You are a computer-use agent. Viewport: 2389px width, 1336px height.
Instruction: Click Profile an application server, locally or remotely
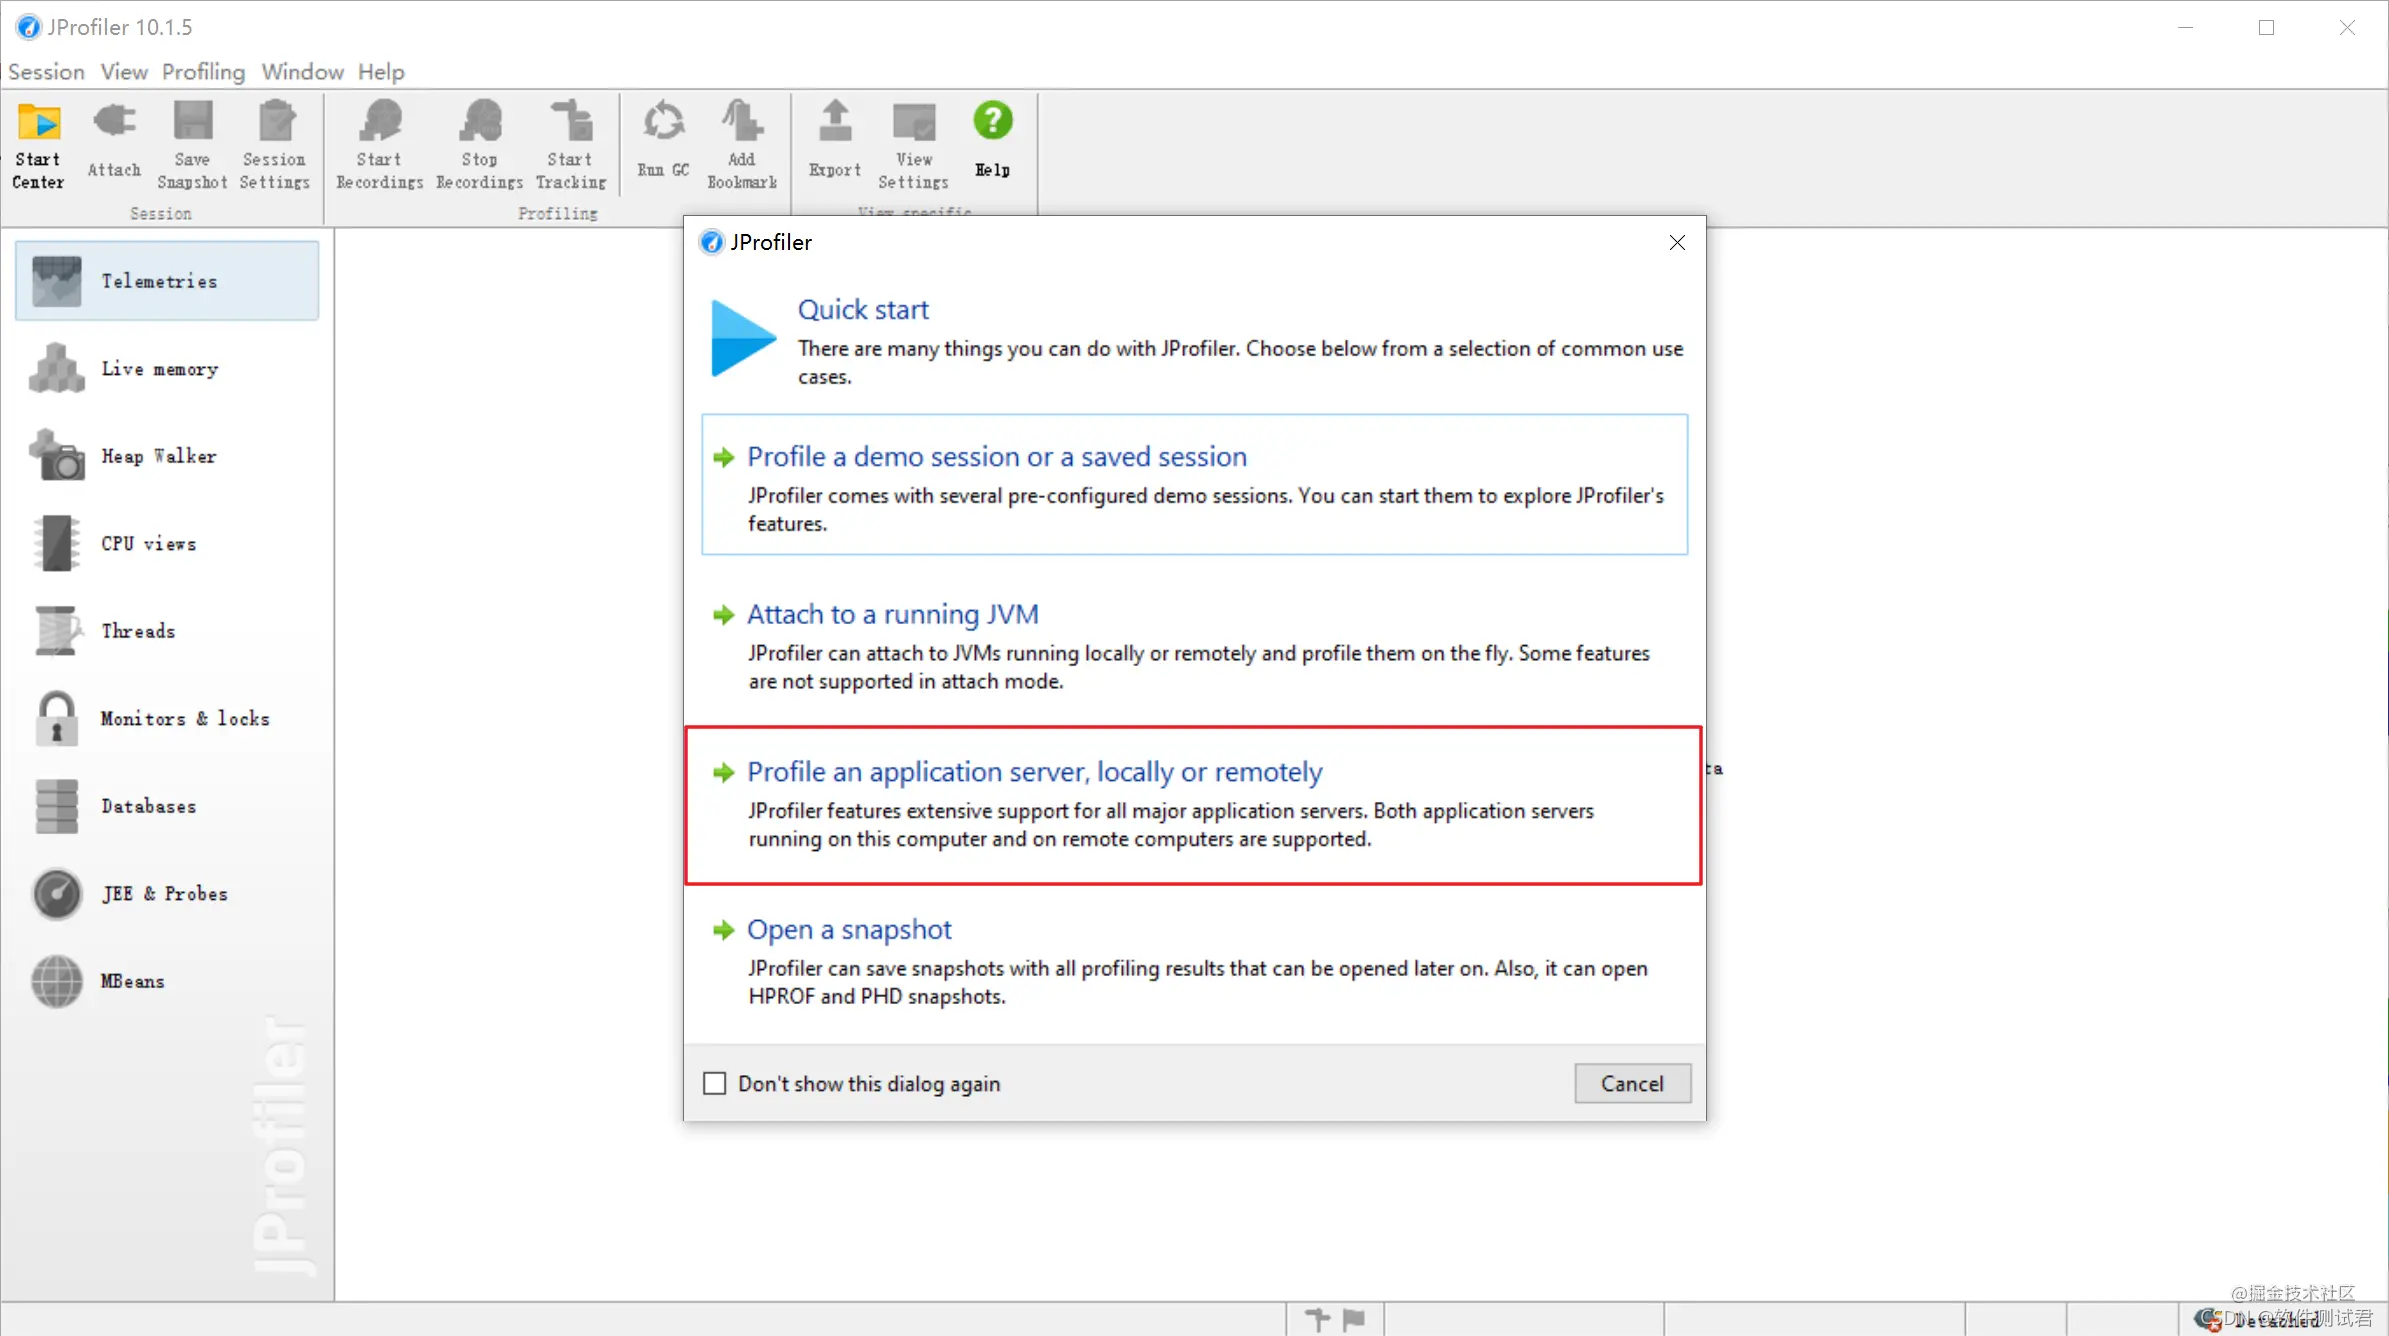[1034, 772]
